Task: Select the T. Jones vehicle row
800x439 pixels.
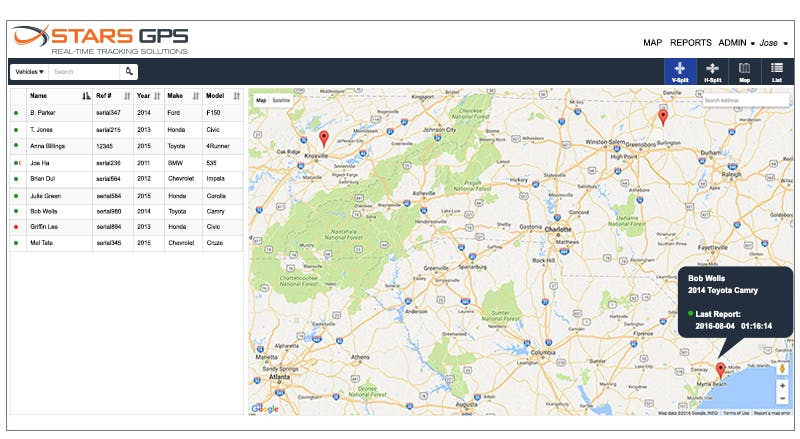Action: click(127, 130)
